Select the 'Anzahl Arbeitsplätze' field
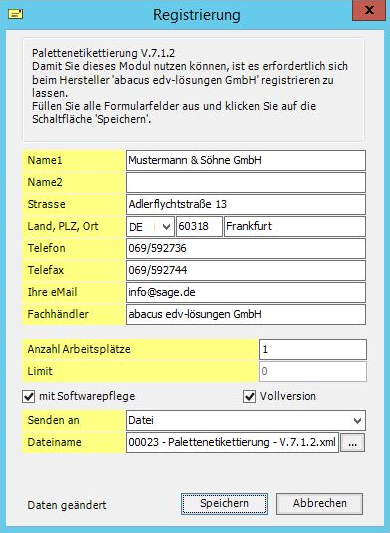Screen dimensions: 390x533 click(x=313, y=349)
